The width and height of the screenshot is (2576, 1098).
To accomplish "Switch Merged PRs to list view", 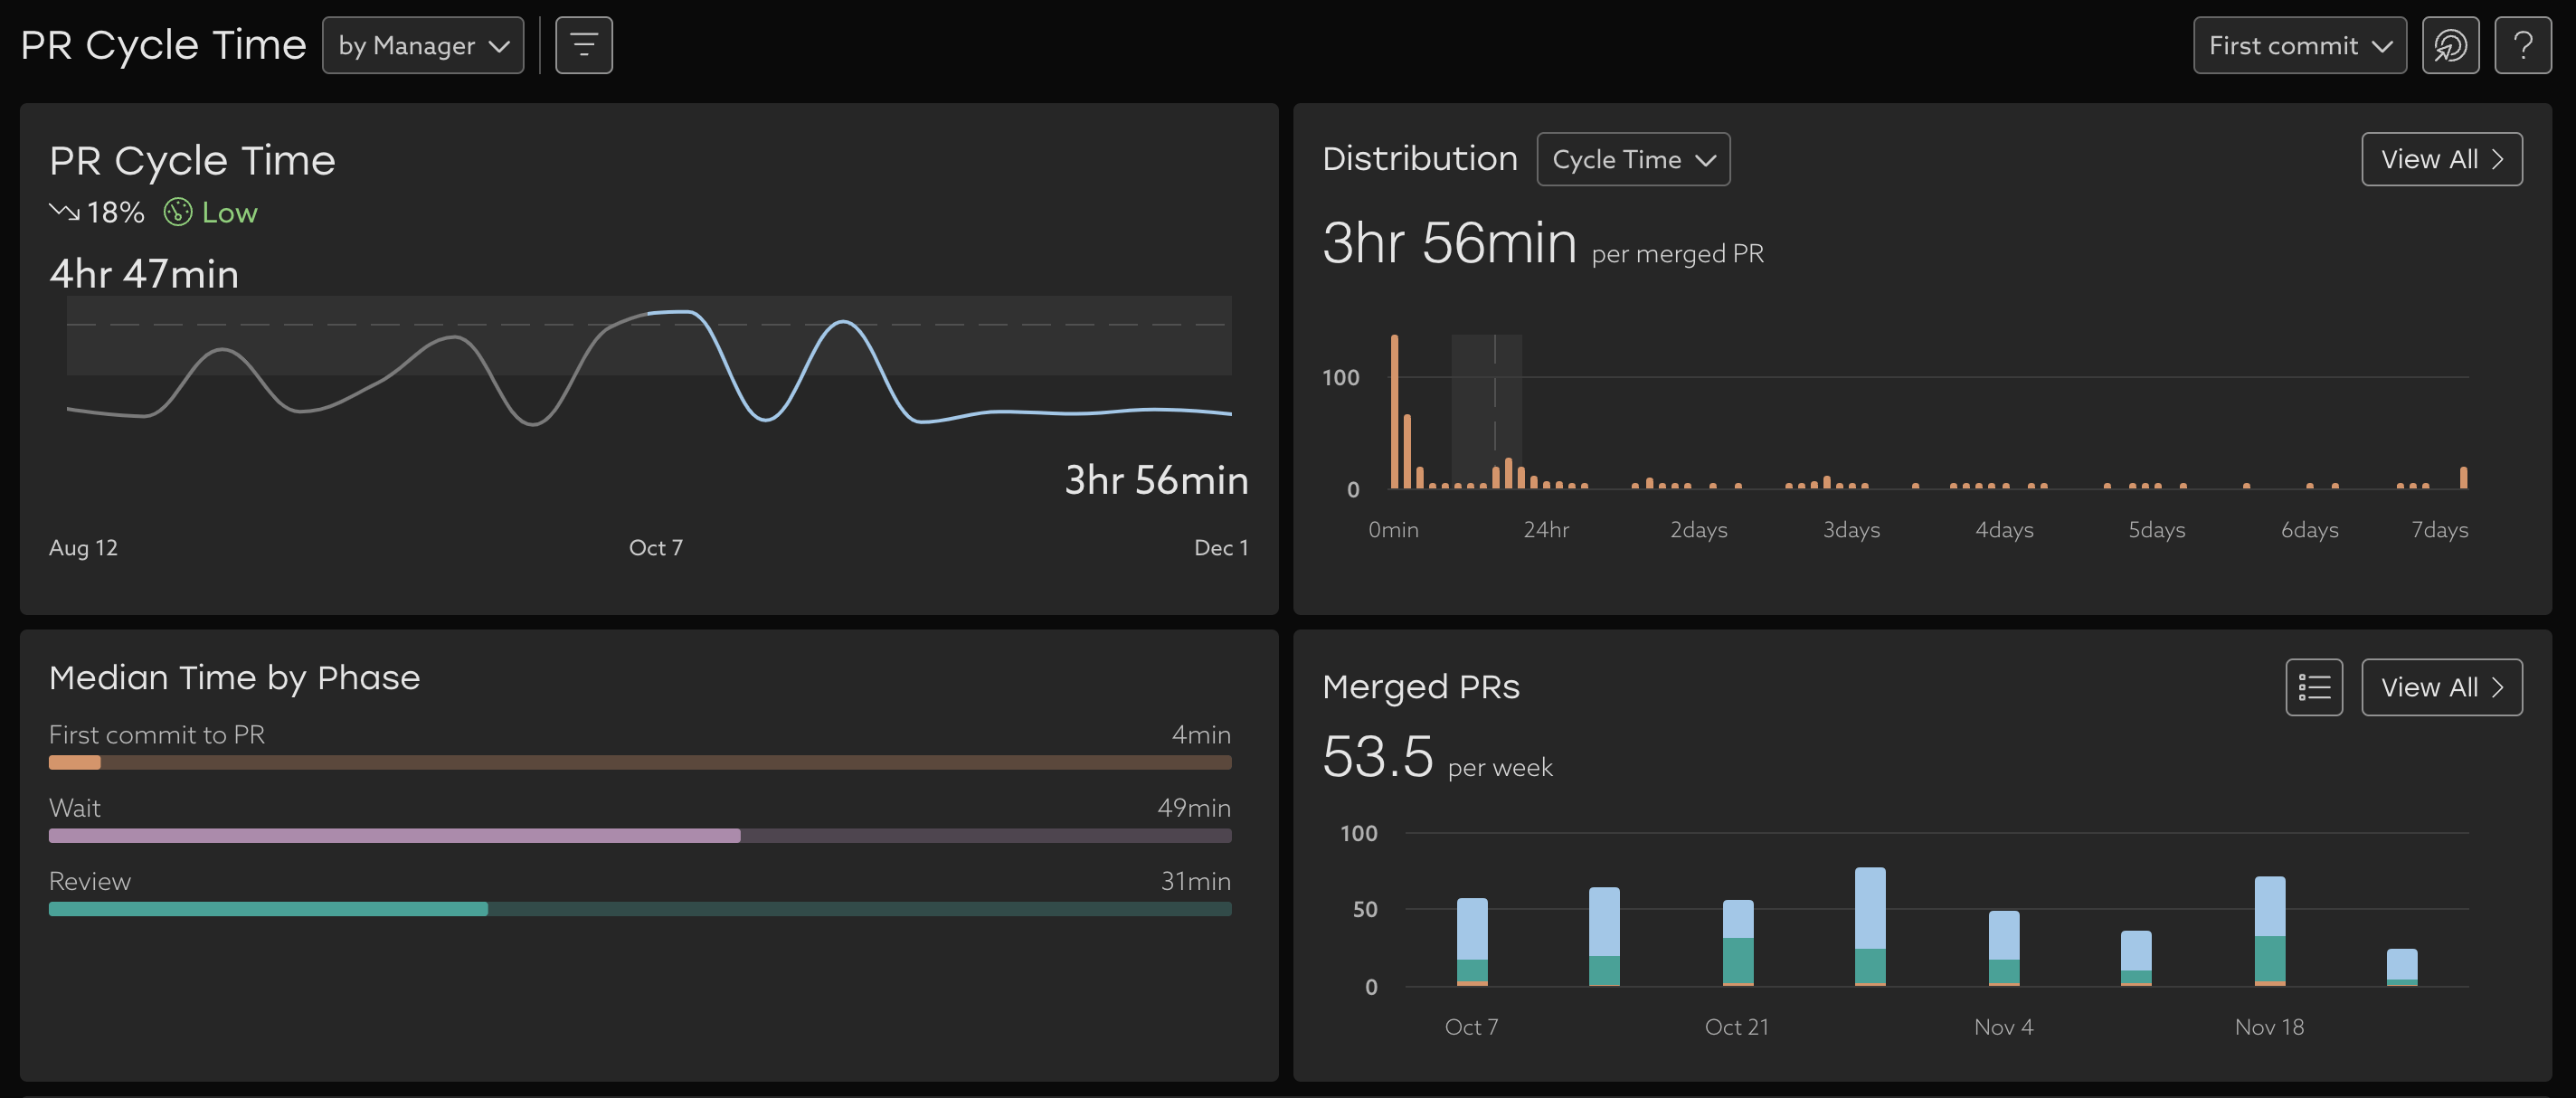I will pos(2315,687).
